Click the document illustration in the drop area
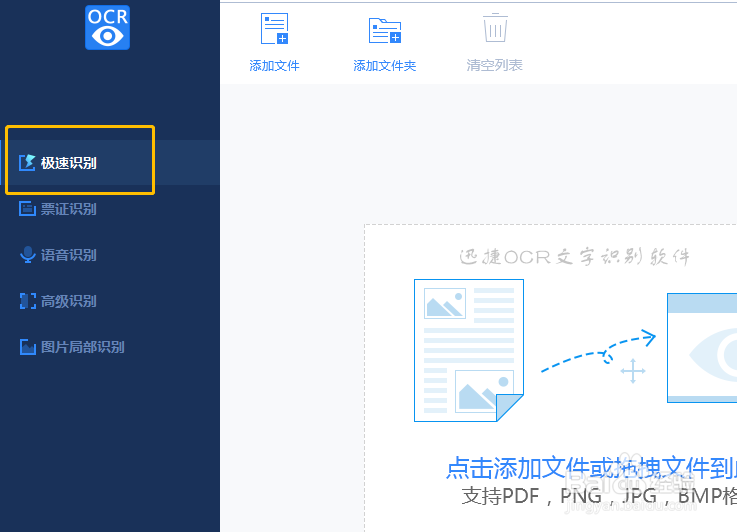This screenshot has height=532, width=737. tap(469, 351)
